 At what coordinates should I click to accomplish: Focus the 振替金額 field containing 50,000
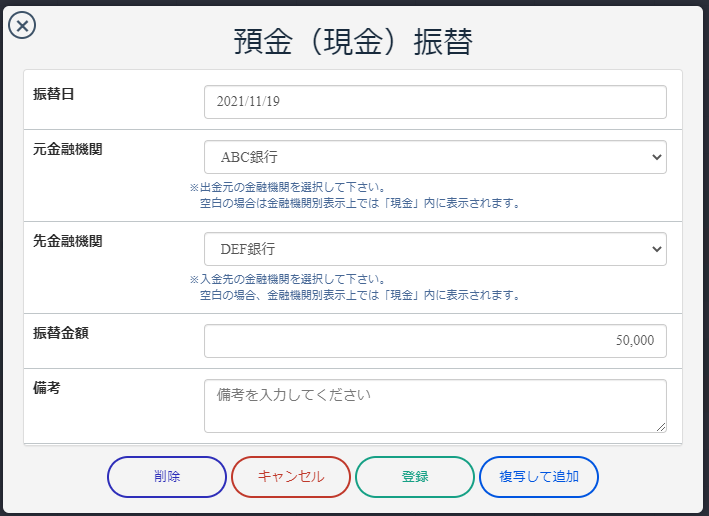[x=435, y=341]
